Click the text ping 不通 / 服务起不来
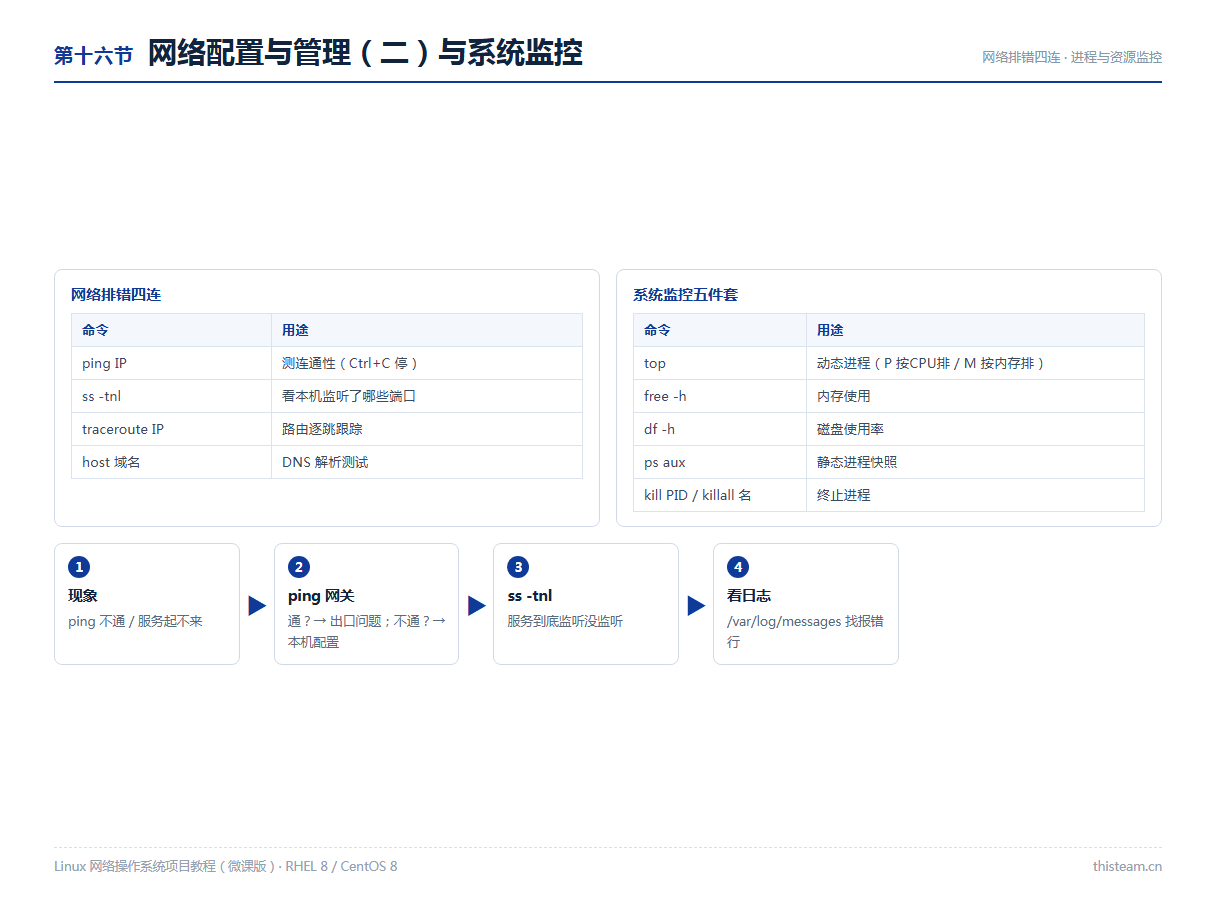This screenshot has width=1216, height=900. (135, 621)
